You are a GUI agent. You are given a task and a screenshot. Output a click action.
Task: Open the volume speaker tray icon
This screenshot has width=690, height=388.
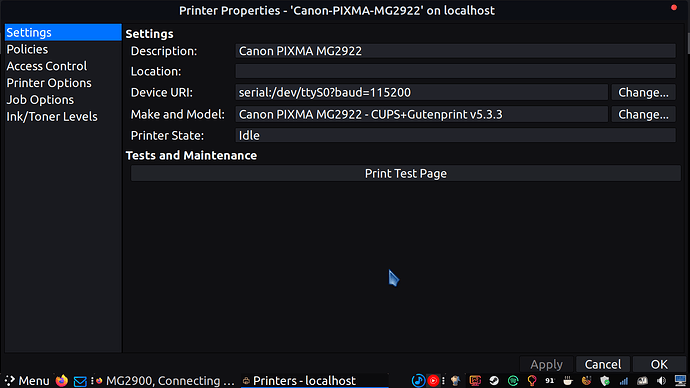click(661, 381)
